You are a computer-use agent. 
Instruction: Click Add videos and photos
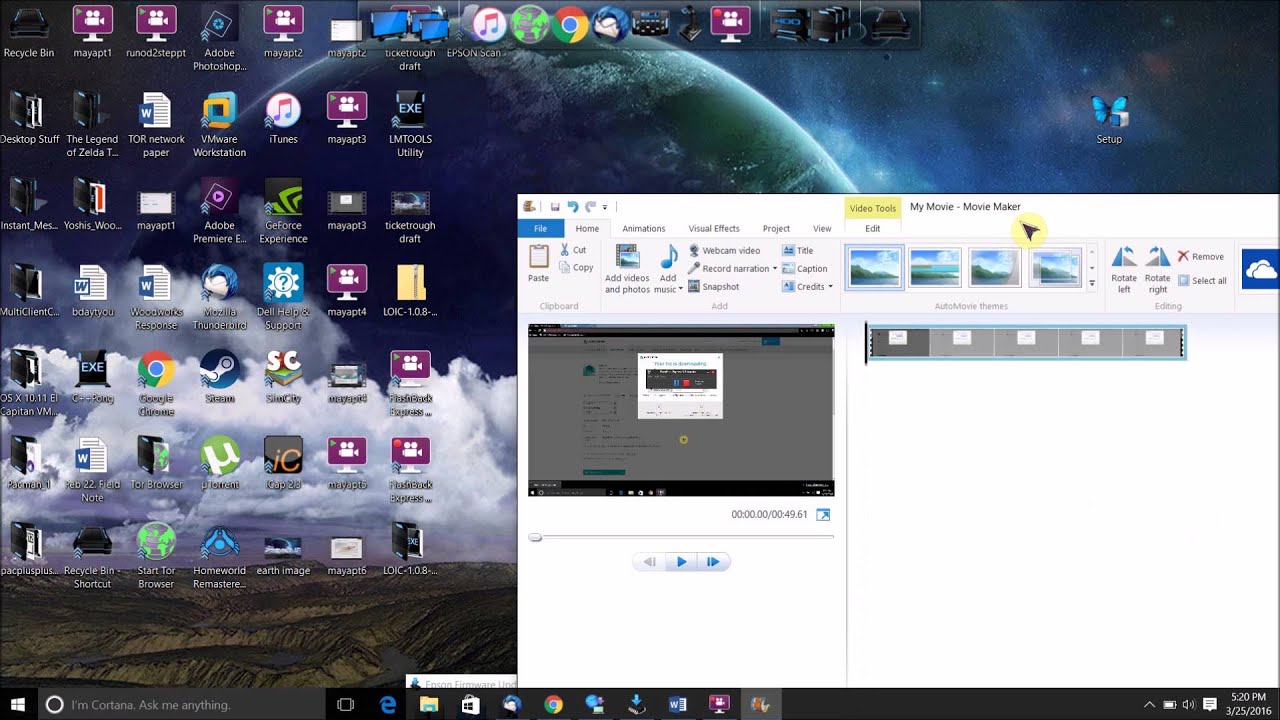(x=627, y=269)
